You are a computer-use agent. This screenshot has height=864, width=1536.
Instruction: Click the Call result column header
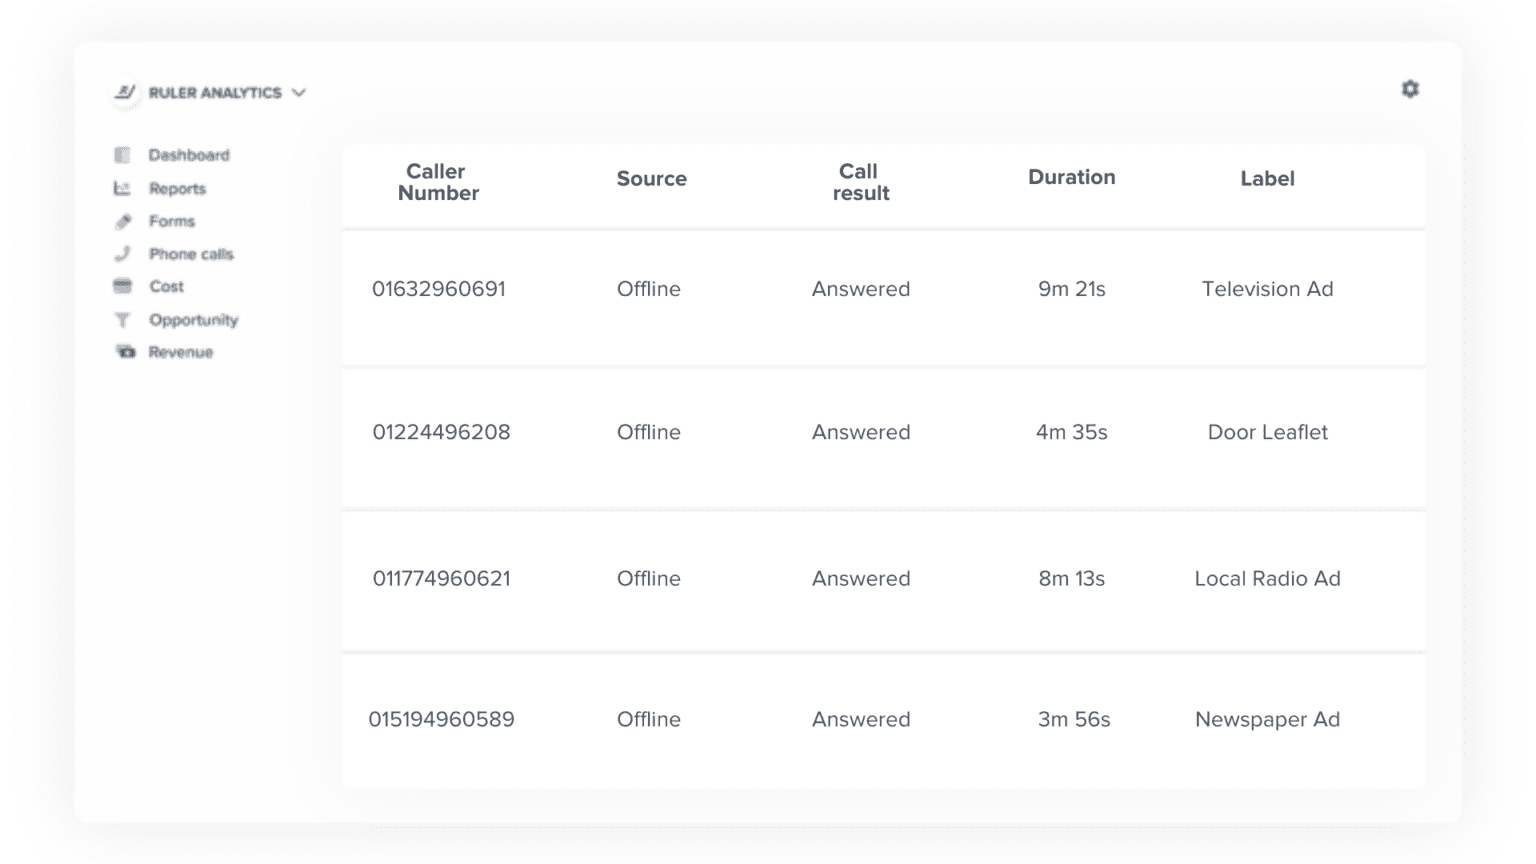coord(861,182)
